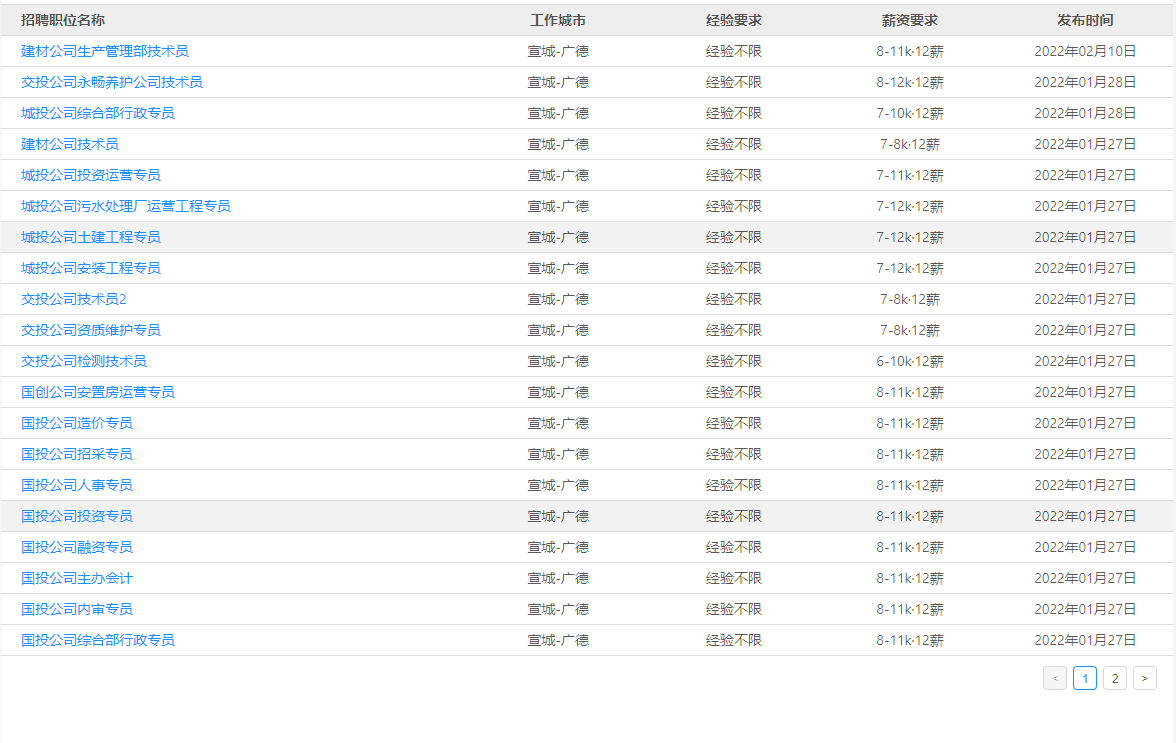The width and height of the screenshot is (1176, 743).
Task: Click city in 建材公司生产管理部技术员 row
Action: click(558, 51)
